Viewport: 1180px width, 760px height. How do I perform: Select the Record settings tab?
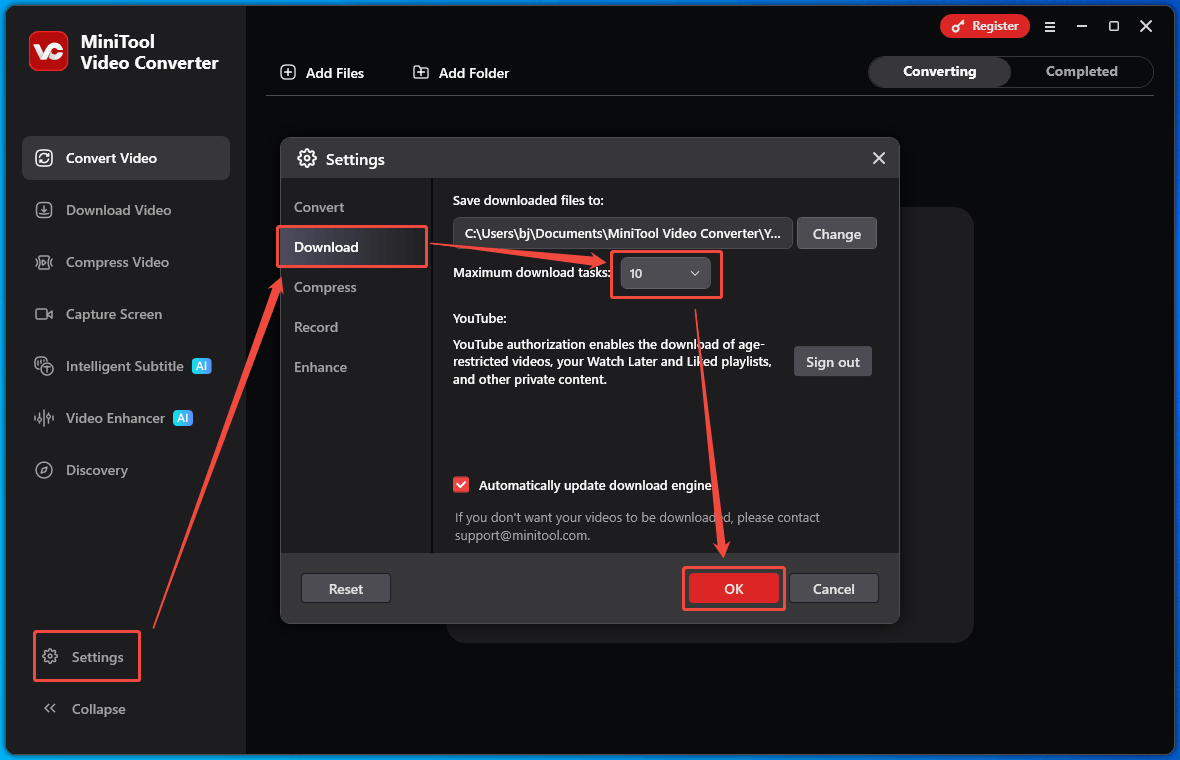tap(316, 327)
